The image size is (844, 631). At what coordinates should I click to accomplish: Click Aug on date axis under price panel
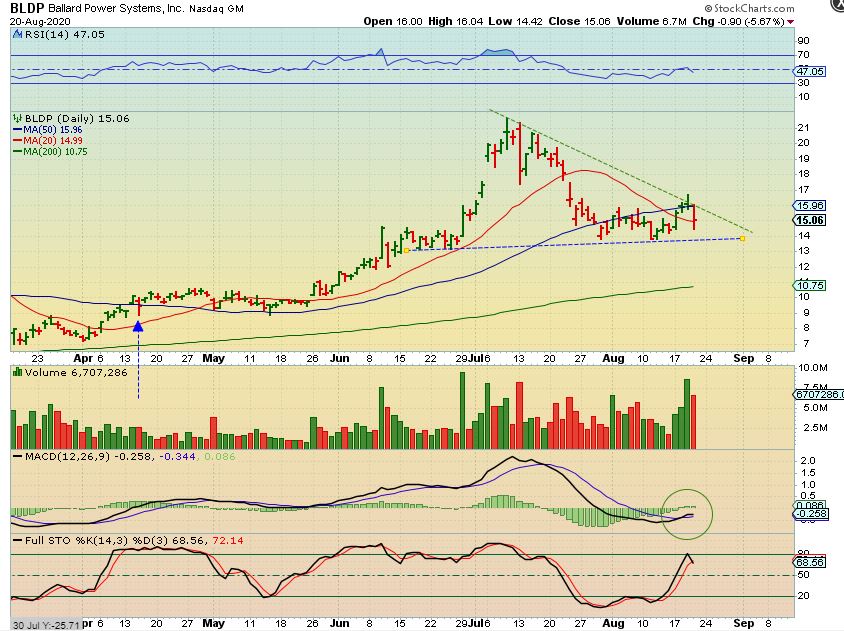(x=613, y=358)
